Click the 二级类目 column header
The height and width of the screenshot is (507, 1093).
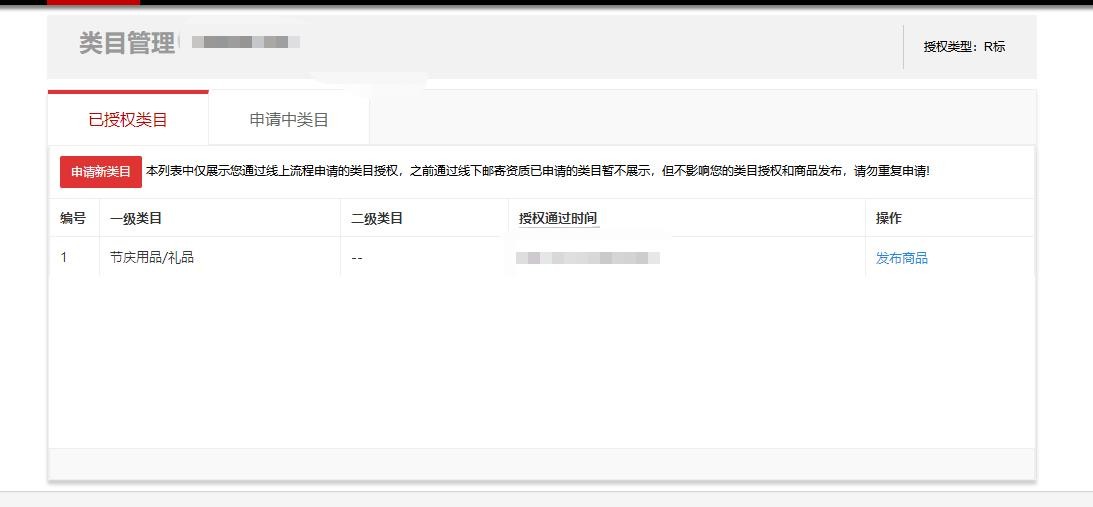pyautogui.click(x=376, y=218)
